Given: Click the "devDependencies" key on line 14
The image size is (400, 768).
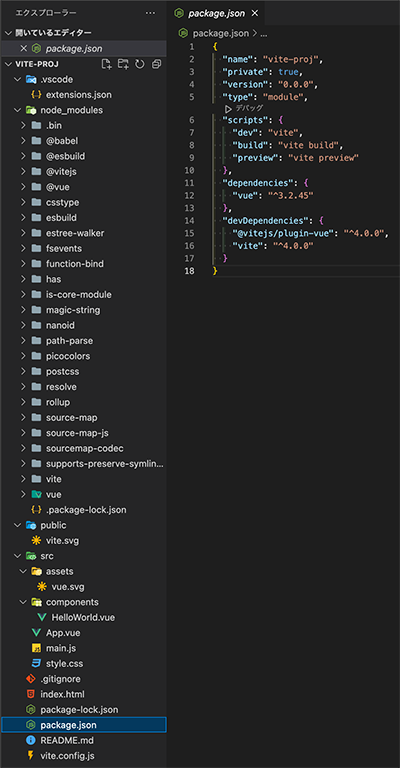Looking at the screenshot, I should point(264,220).
